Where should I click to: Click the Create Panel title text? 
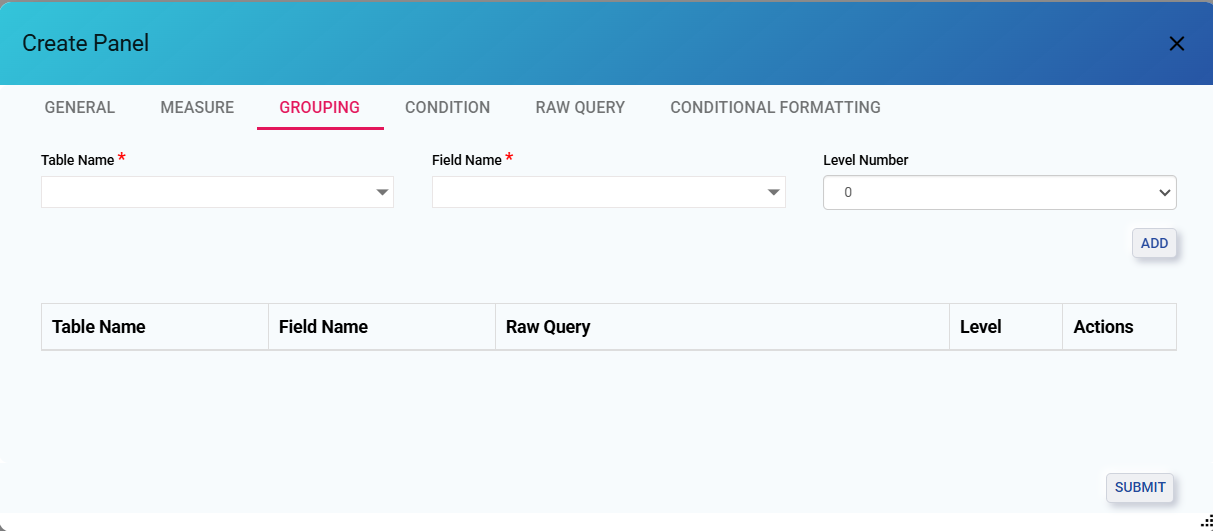(86, 43)
